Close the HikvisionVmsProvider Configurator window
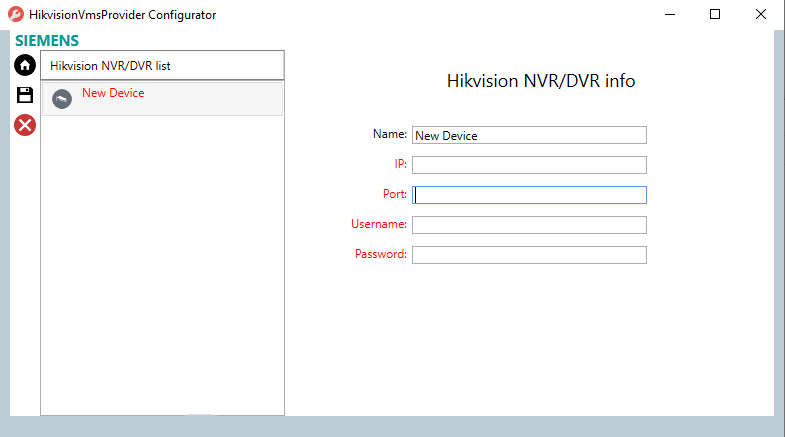 [761, 15]
